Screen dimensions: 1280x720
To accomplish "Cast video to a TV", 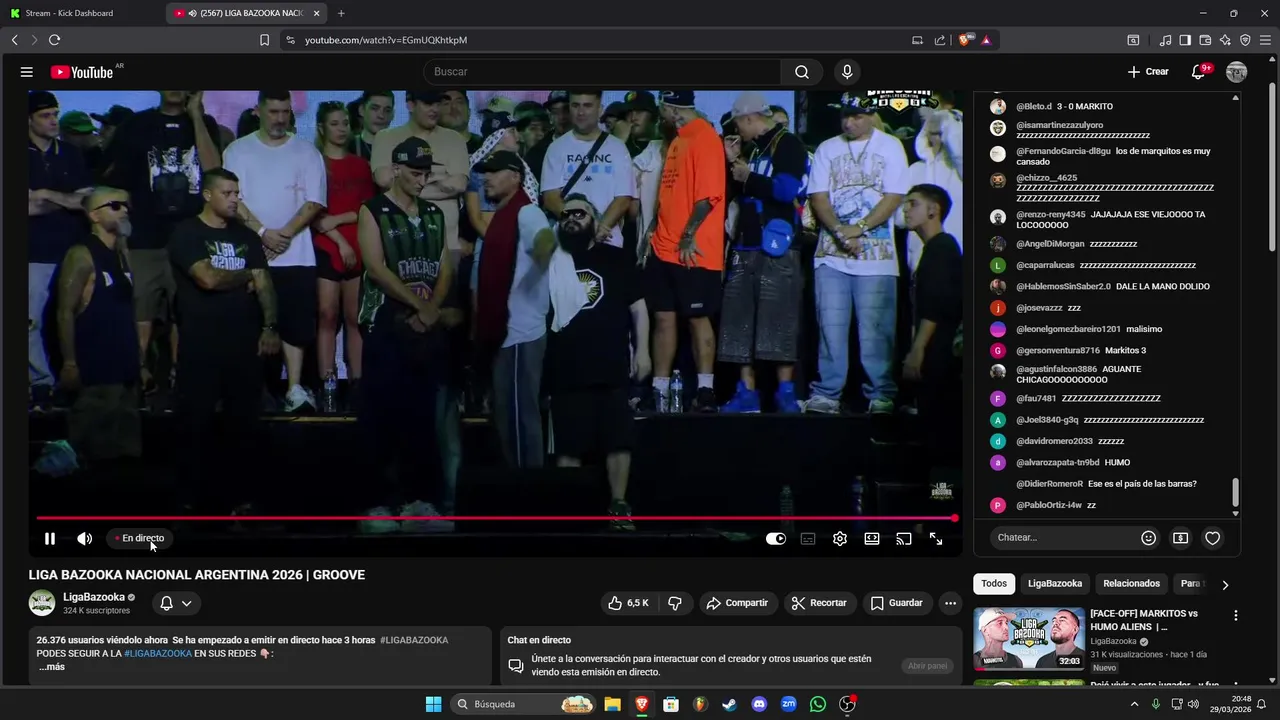I will [x=904, y=539].
